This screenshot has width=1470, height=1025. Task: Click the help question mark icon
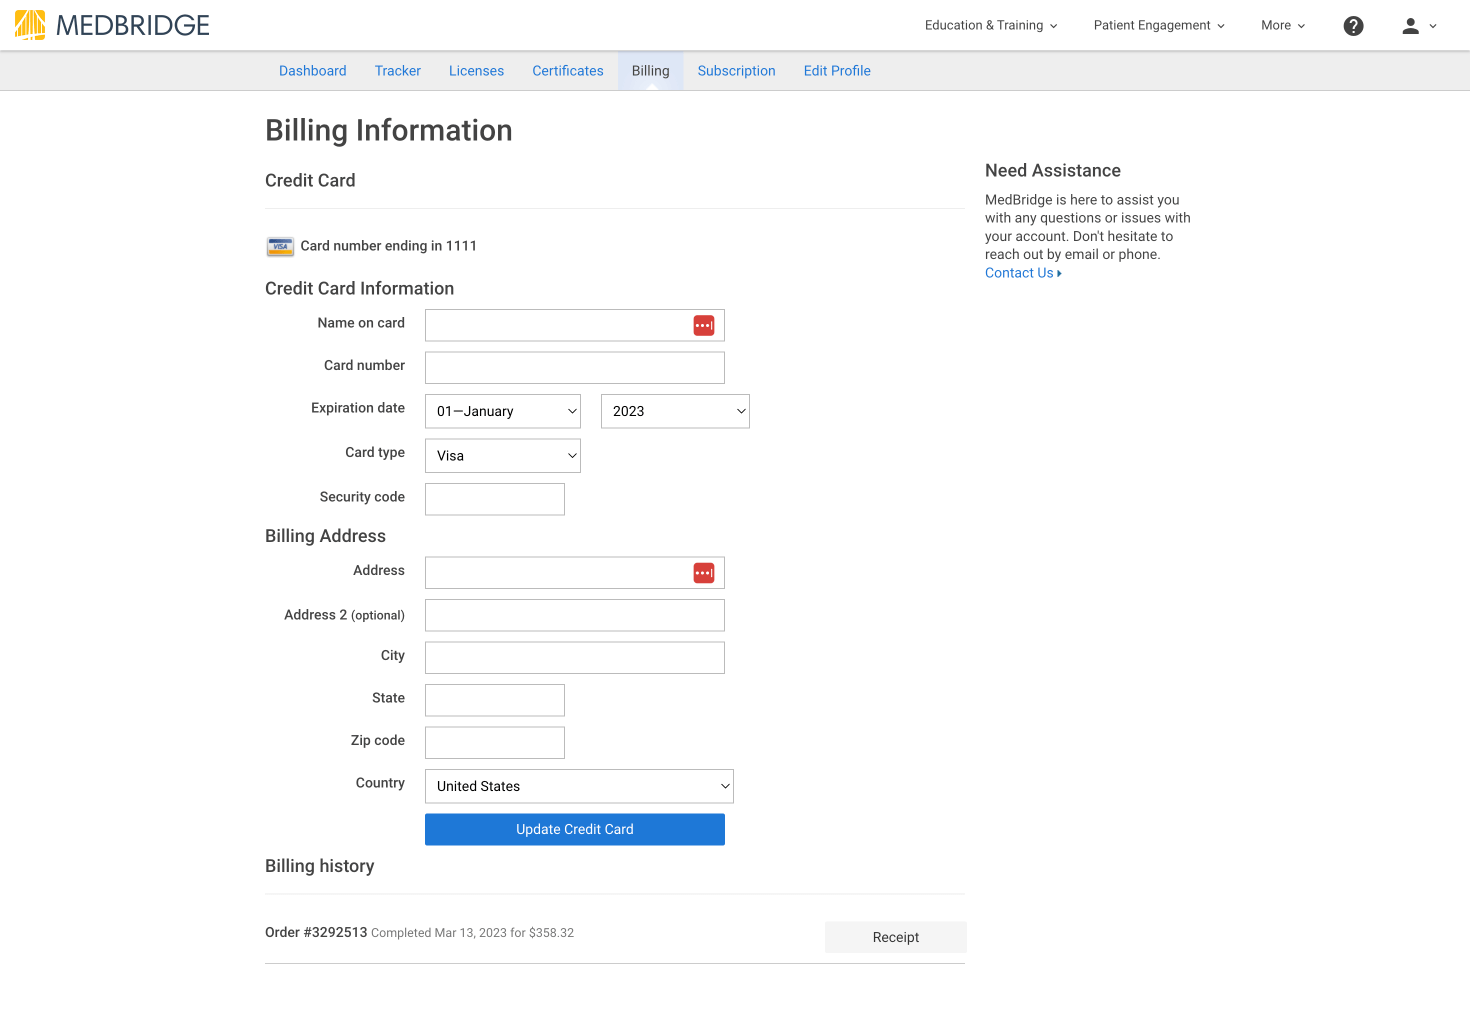1353,25
